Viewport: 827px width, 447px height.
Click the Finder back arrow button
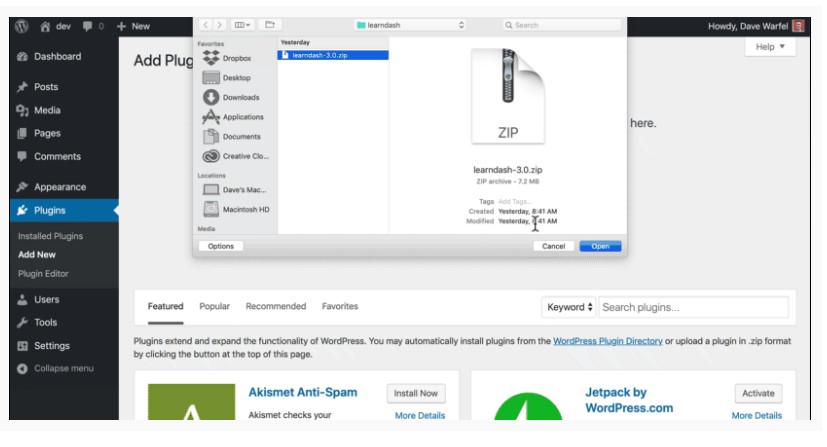[206, 25]
